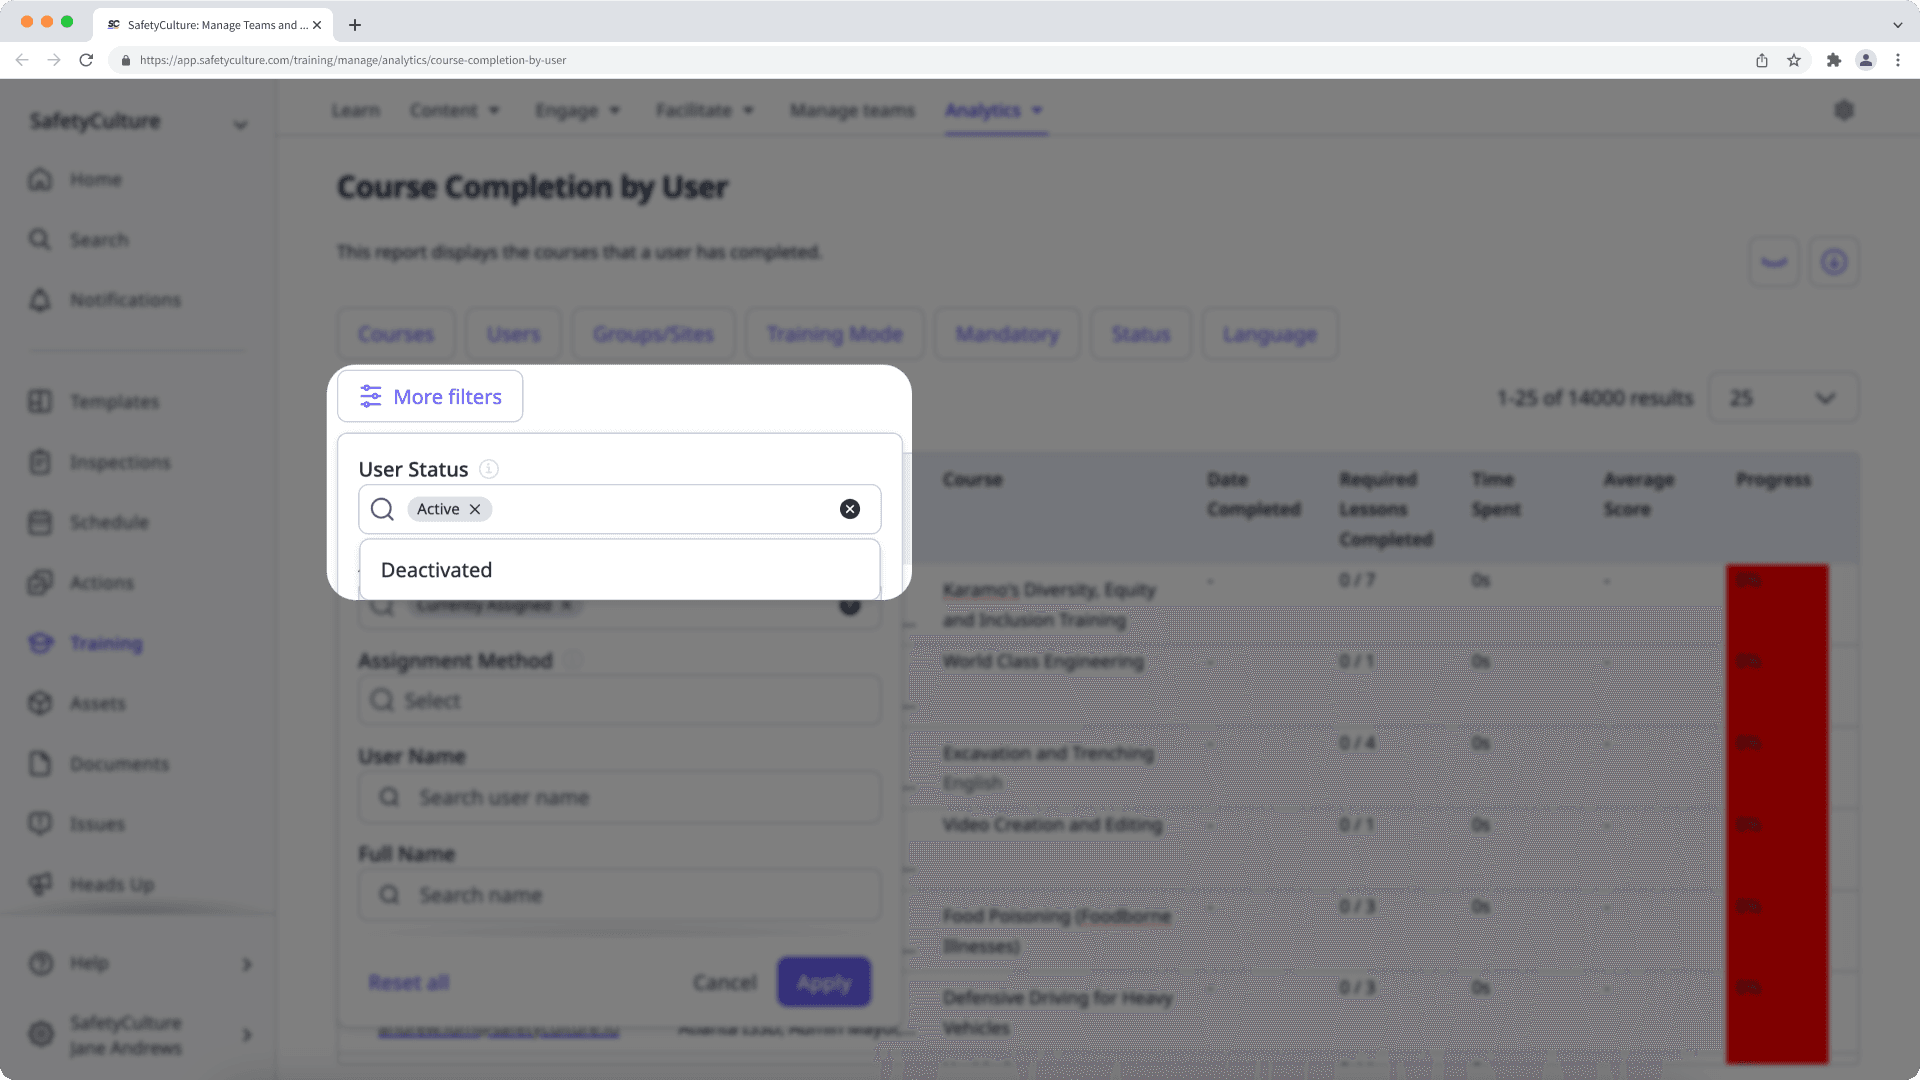Remove the Active filter chip

click(x=476, y=509)
